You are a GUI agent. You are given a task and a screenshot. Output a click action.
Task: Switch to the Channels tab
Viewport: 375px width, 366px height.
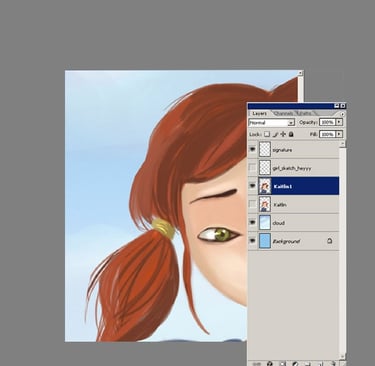pyautogui.click(x=284, y=114)
